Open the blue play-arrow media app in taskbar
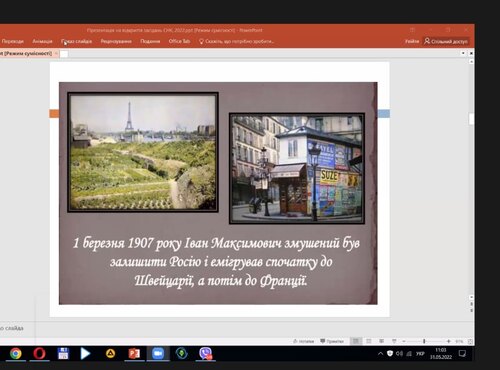This screenshot has height=370, width=500. tap(85, 353)
